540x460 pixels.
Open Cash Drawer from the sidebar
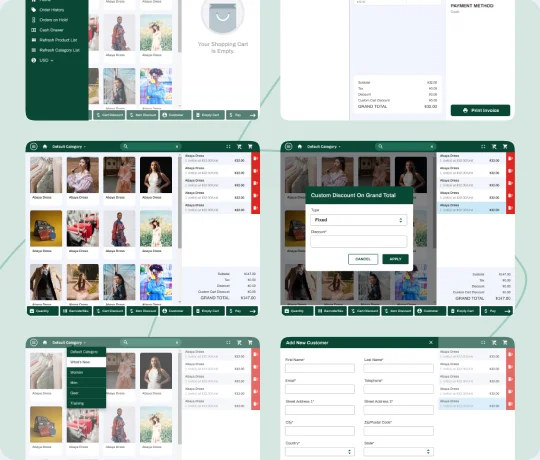point(51,30)
